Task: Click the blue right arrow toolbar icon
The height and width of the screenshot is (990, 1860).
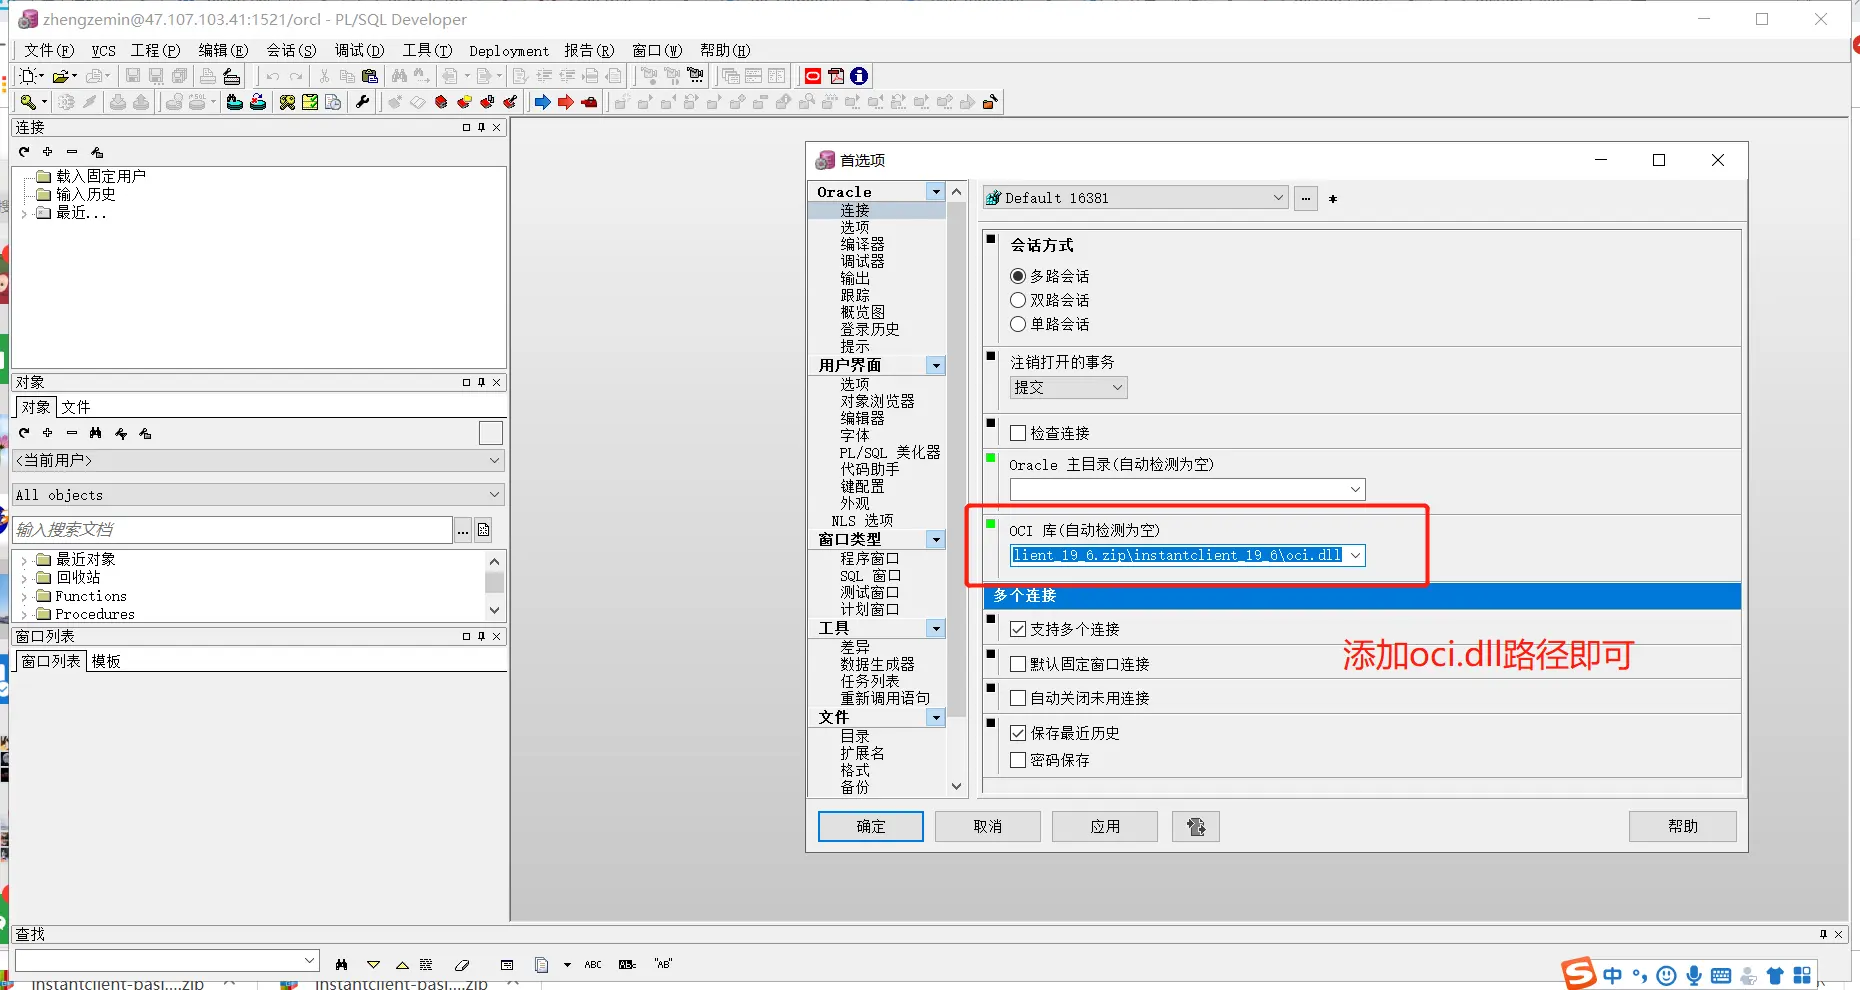Action: pos(542,102)
